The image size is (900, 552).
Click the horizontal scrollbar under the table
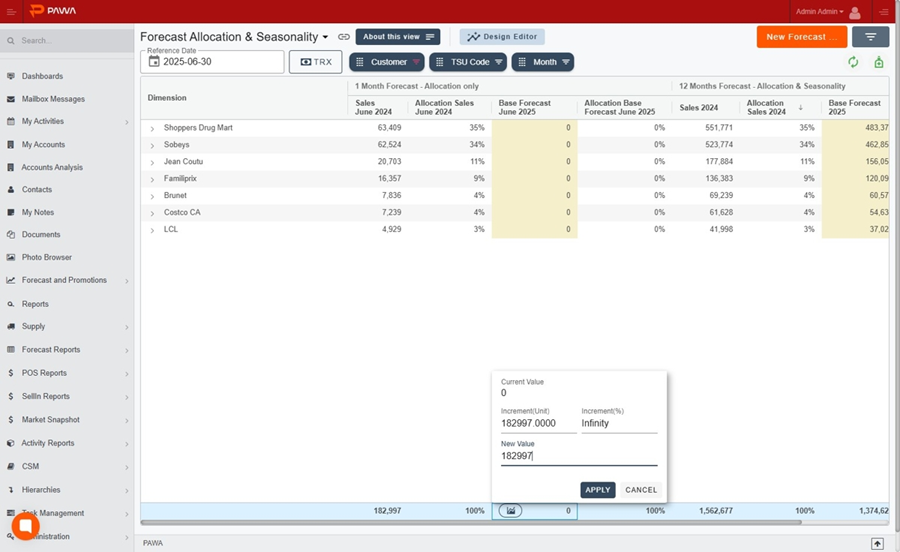click(x=471, y=523)
